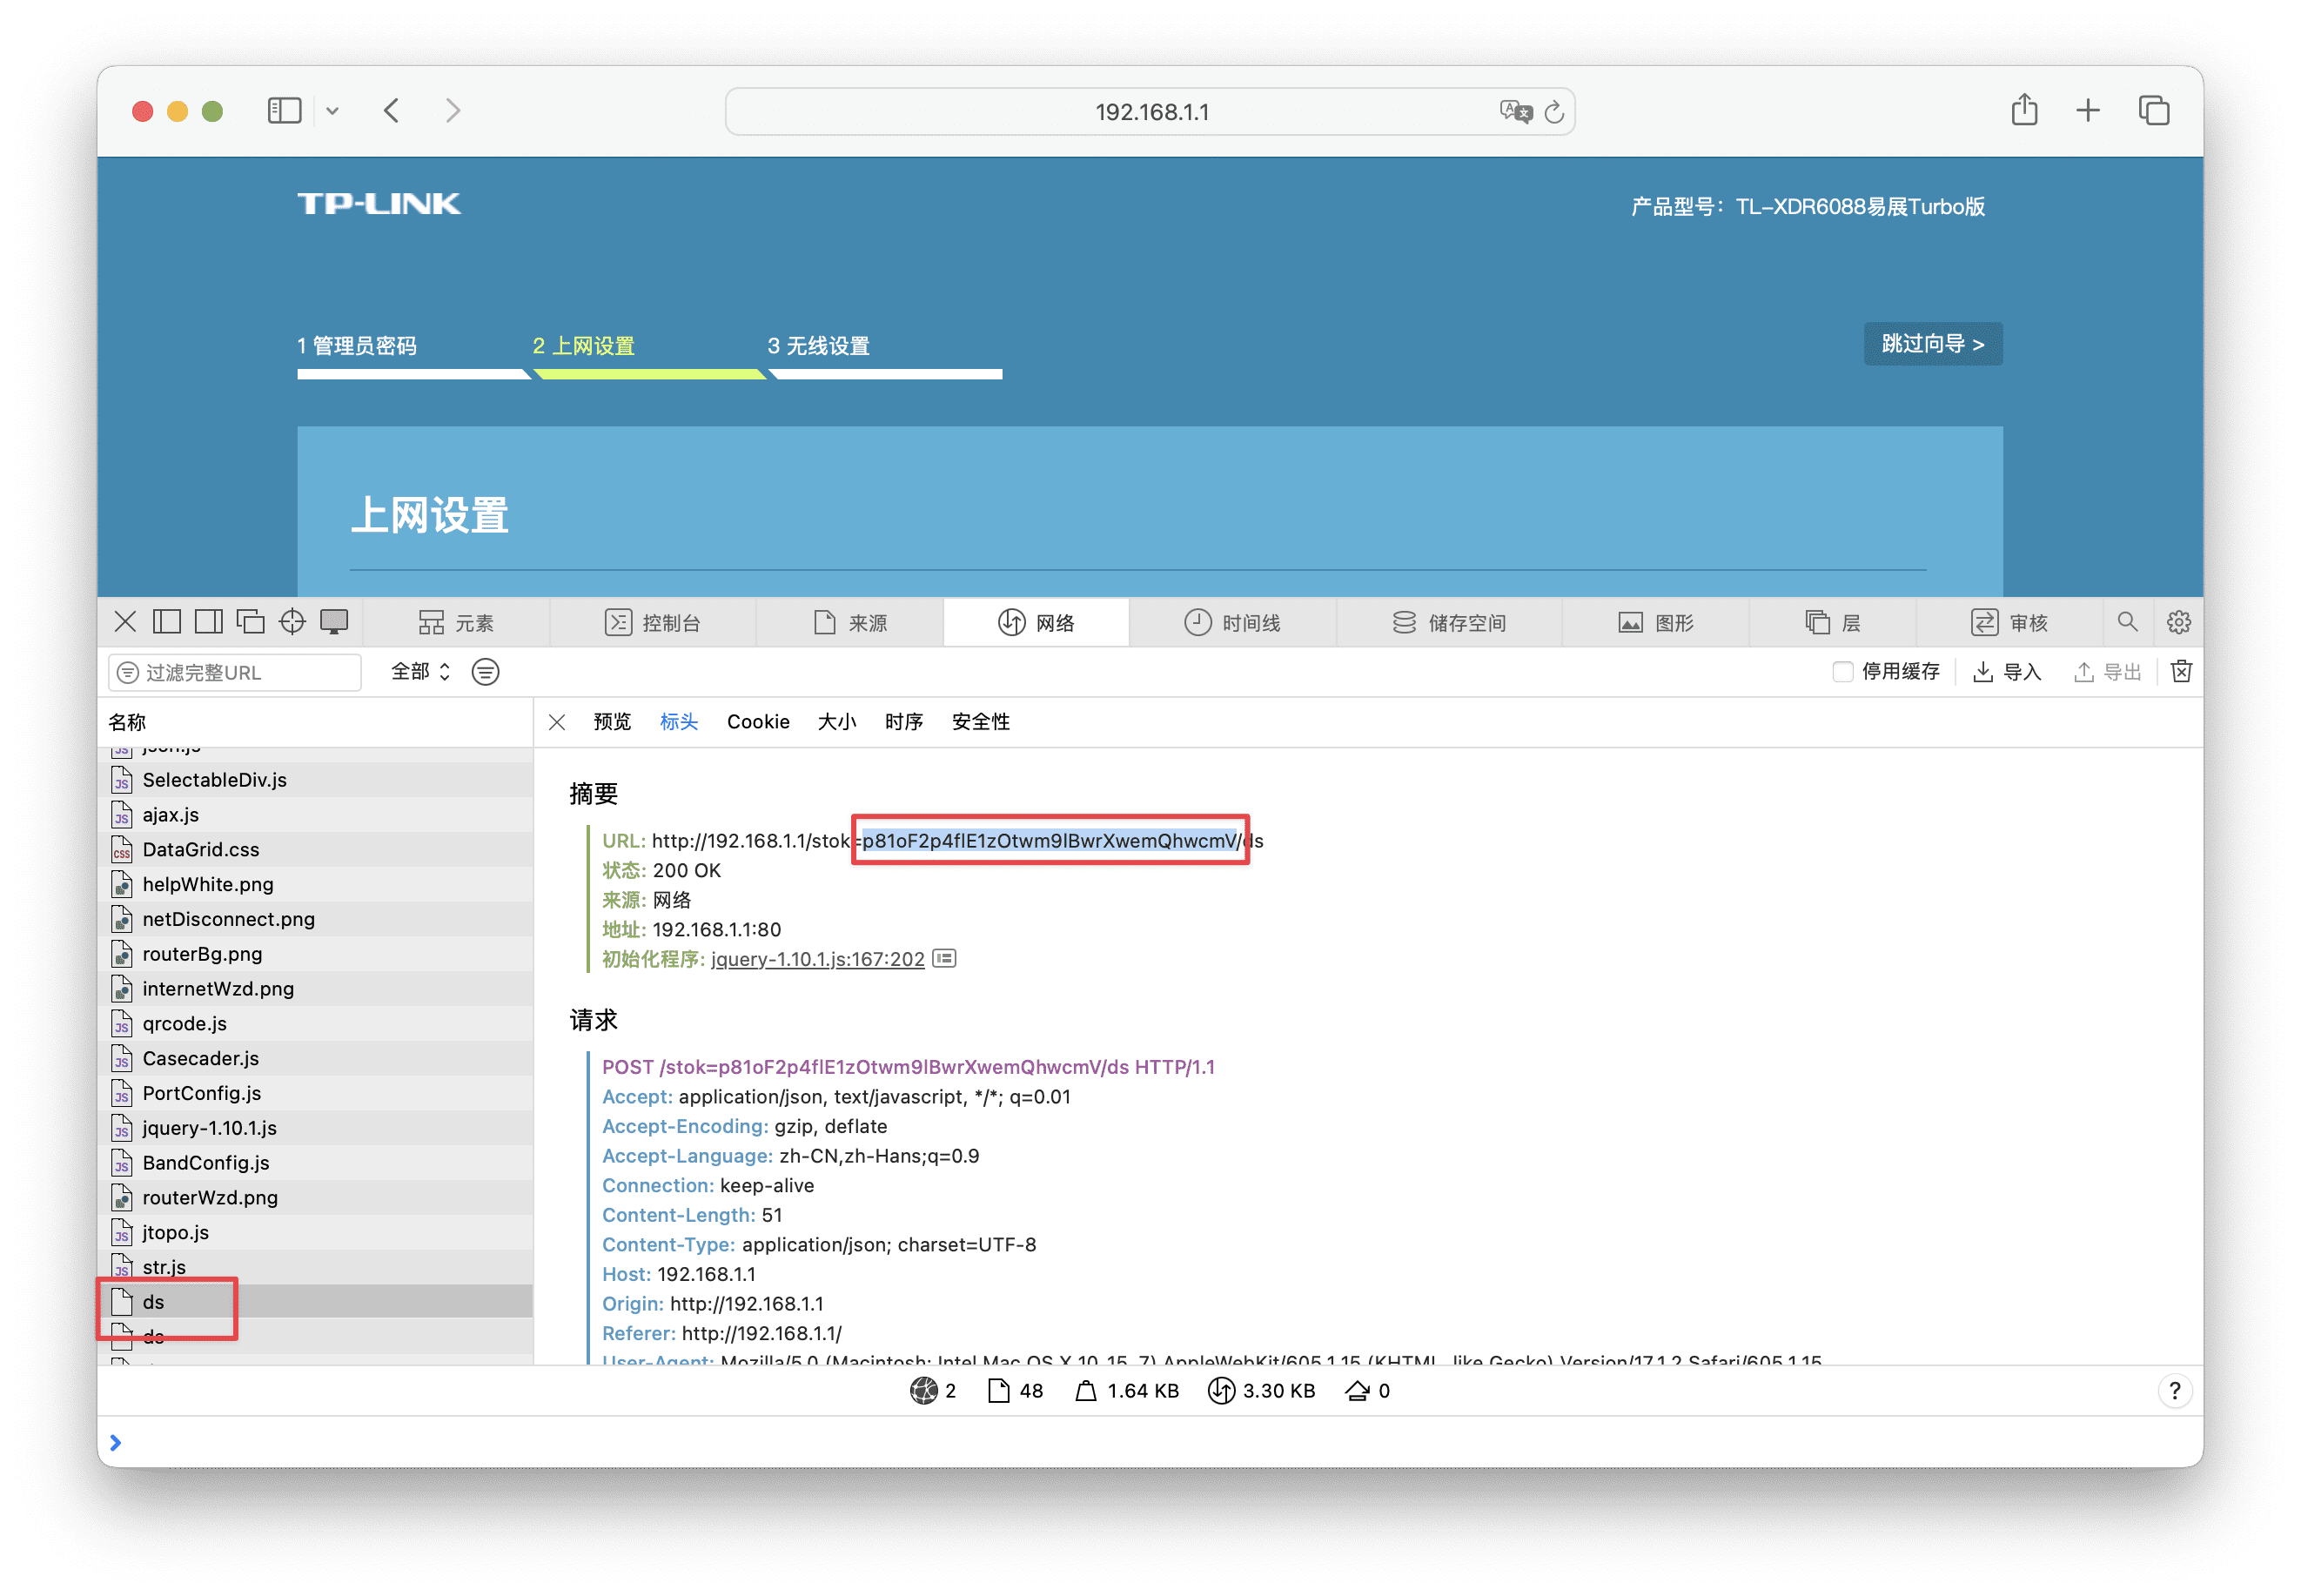Detach inspector into separate window
The image size is (2301, 1596).
tap(250, 622)
